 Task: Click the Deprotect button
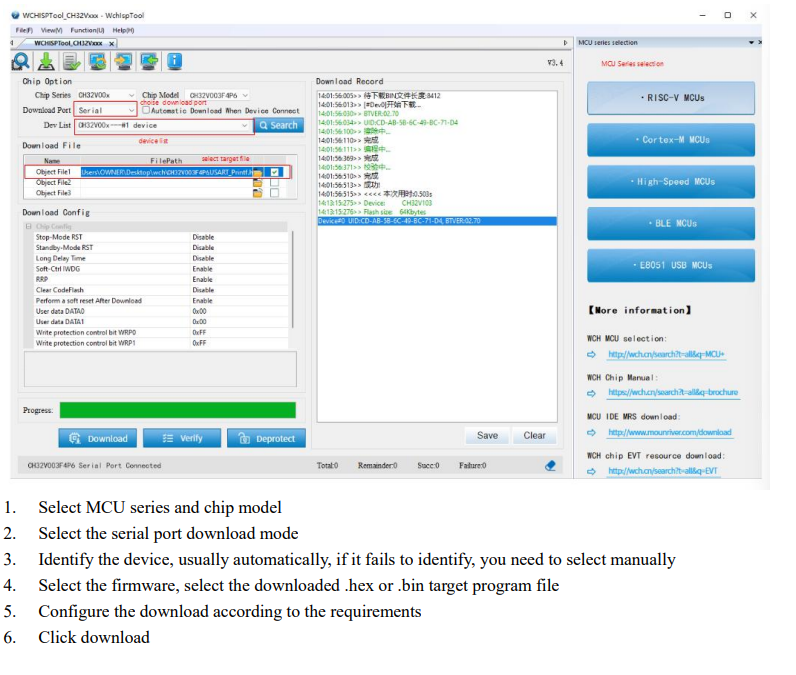266,438
